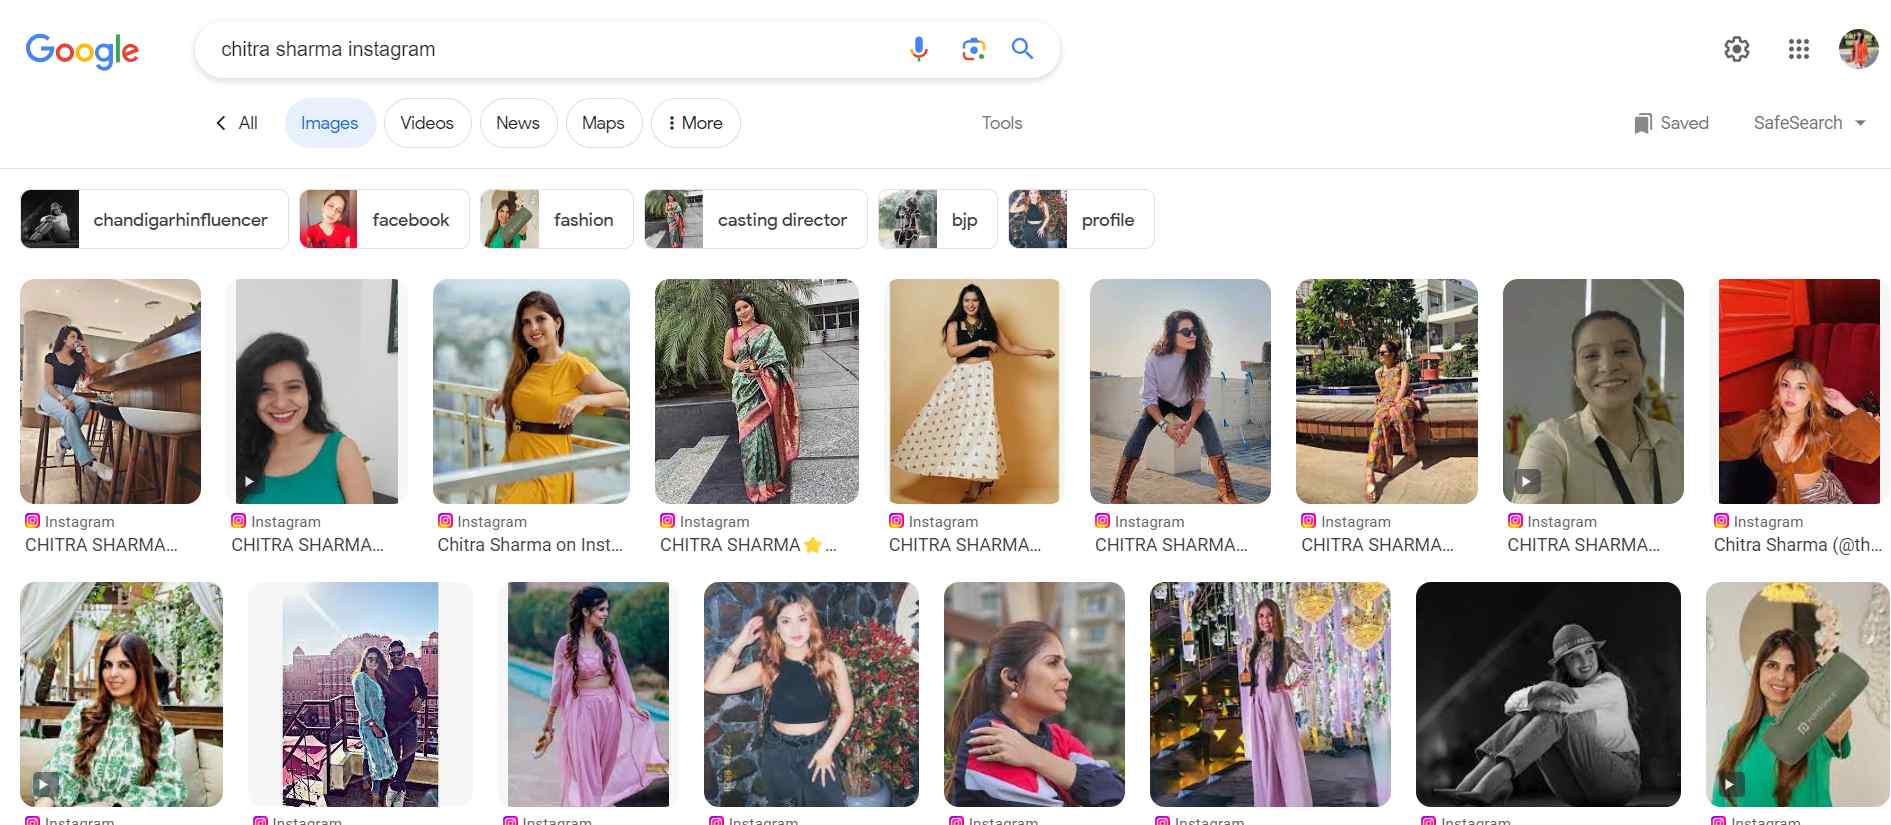Open thumbnail of woman in white skirt
The width and height of the screenshot is (1891, 825).
974,391
